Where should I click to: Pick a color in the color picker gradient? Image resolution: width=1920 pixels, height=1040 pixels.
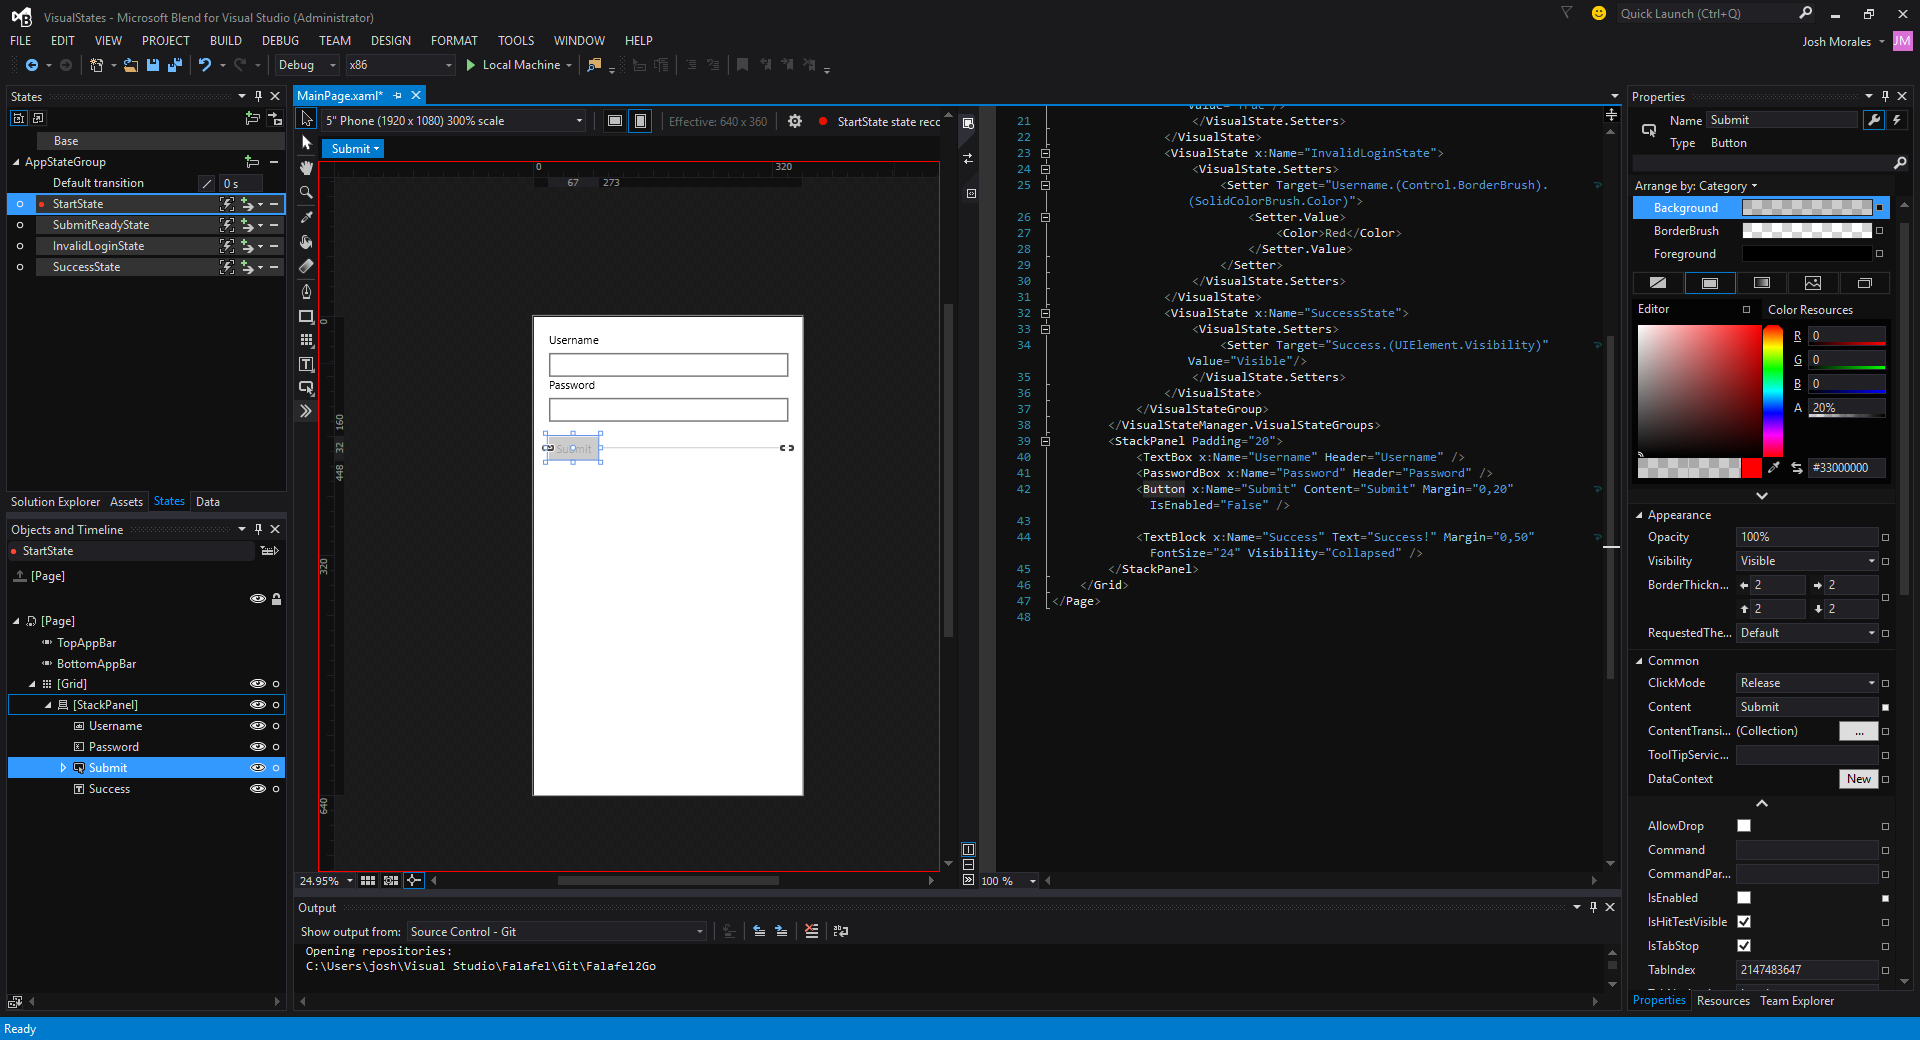click(1700, 390)
